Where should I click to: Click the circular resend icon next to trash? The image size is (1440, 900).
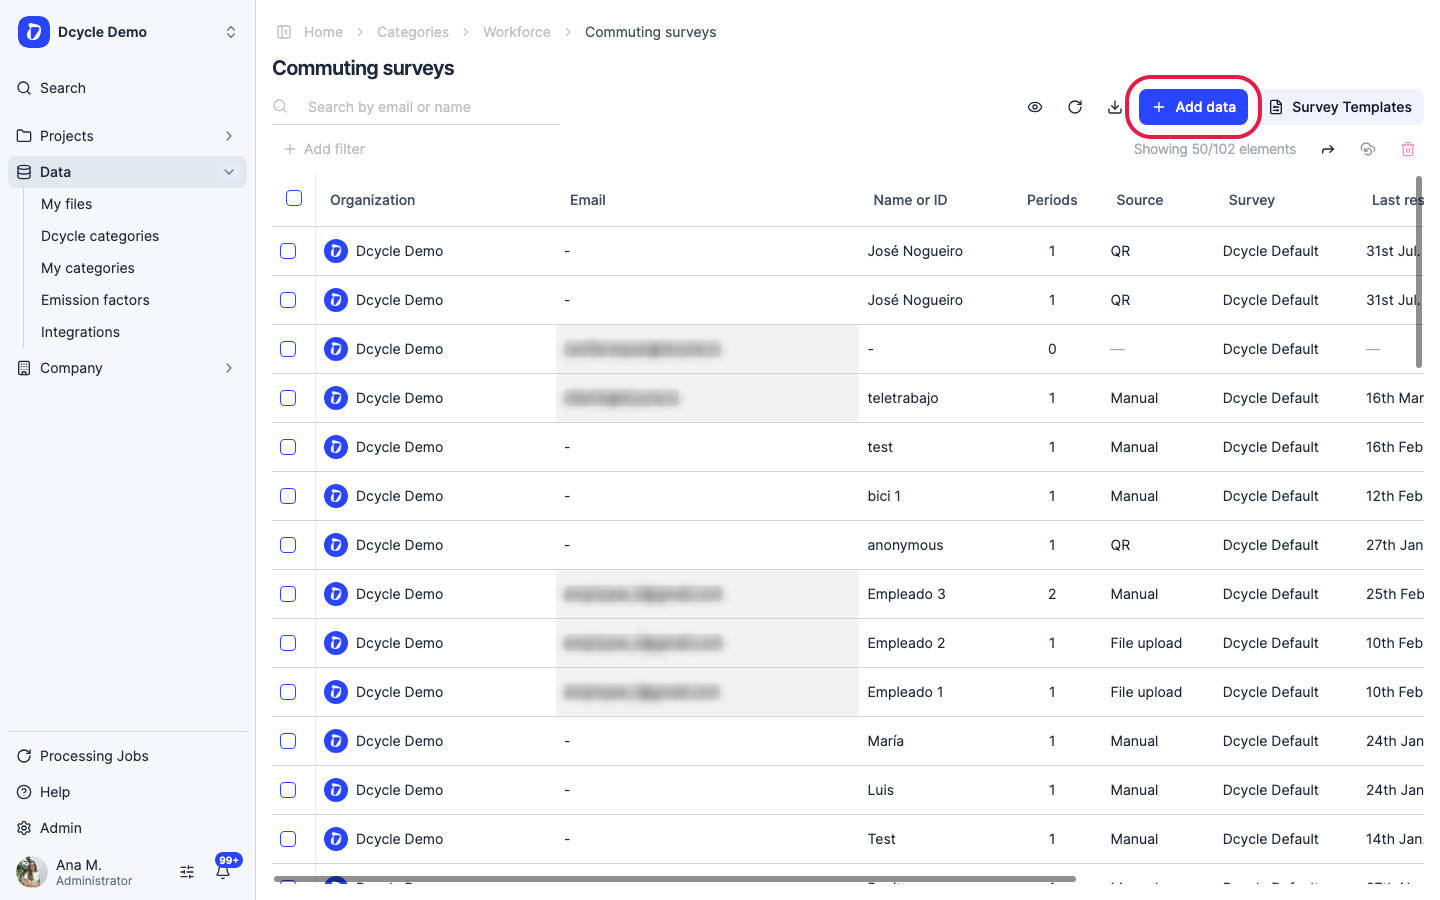tap(1368, 149)
